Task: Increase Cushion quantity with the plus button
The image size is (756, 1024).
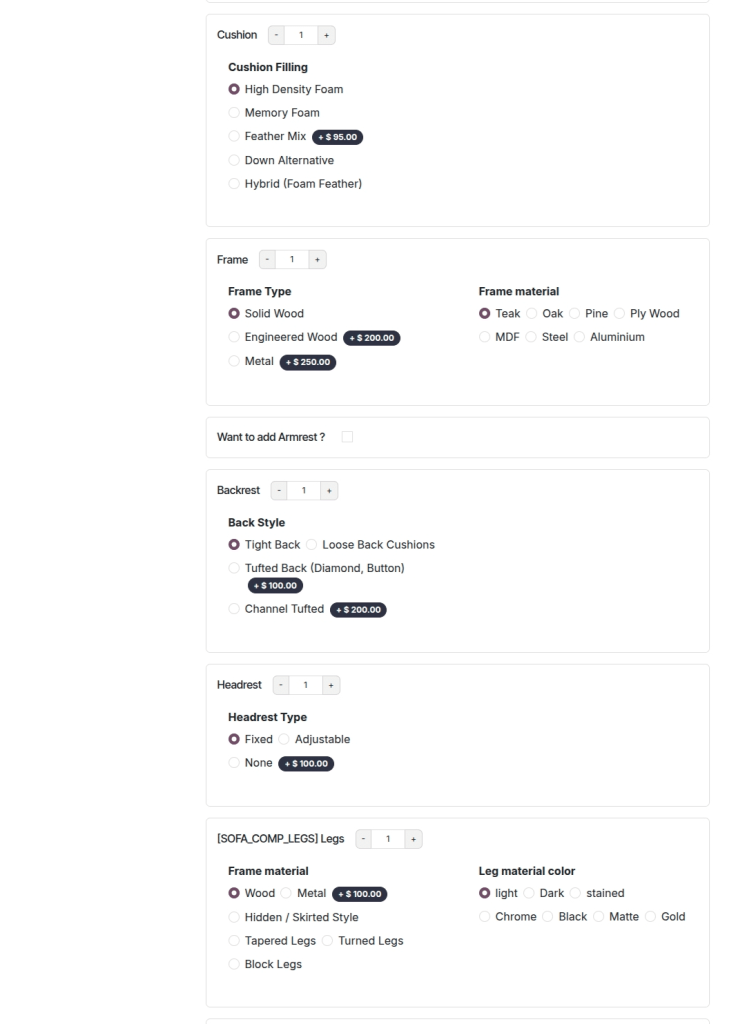Action: tap(325, 34)
